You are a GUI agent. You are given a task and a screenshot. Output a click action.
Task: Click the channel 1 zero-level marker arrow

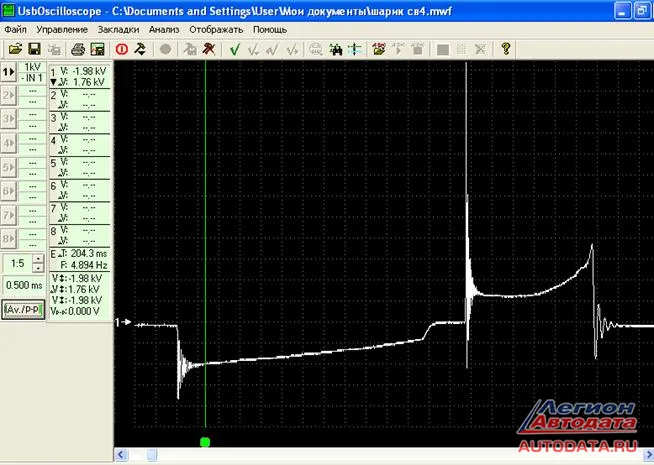tap(123, 322)
